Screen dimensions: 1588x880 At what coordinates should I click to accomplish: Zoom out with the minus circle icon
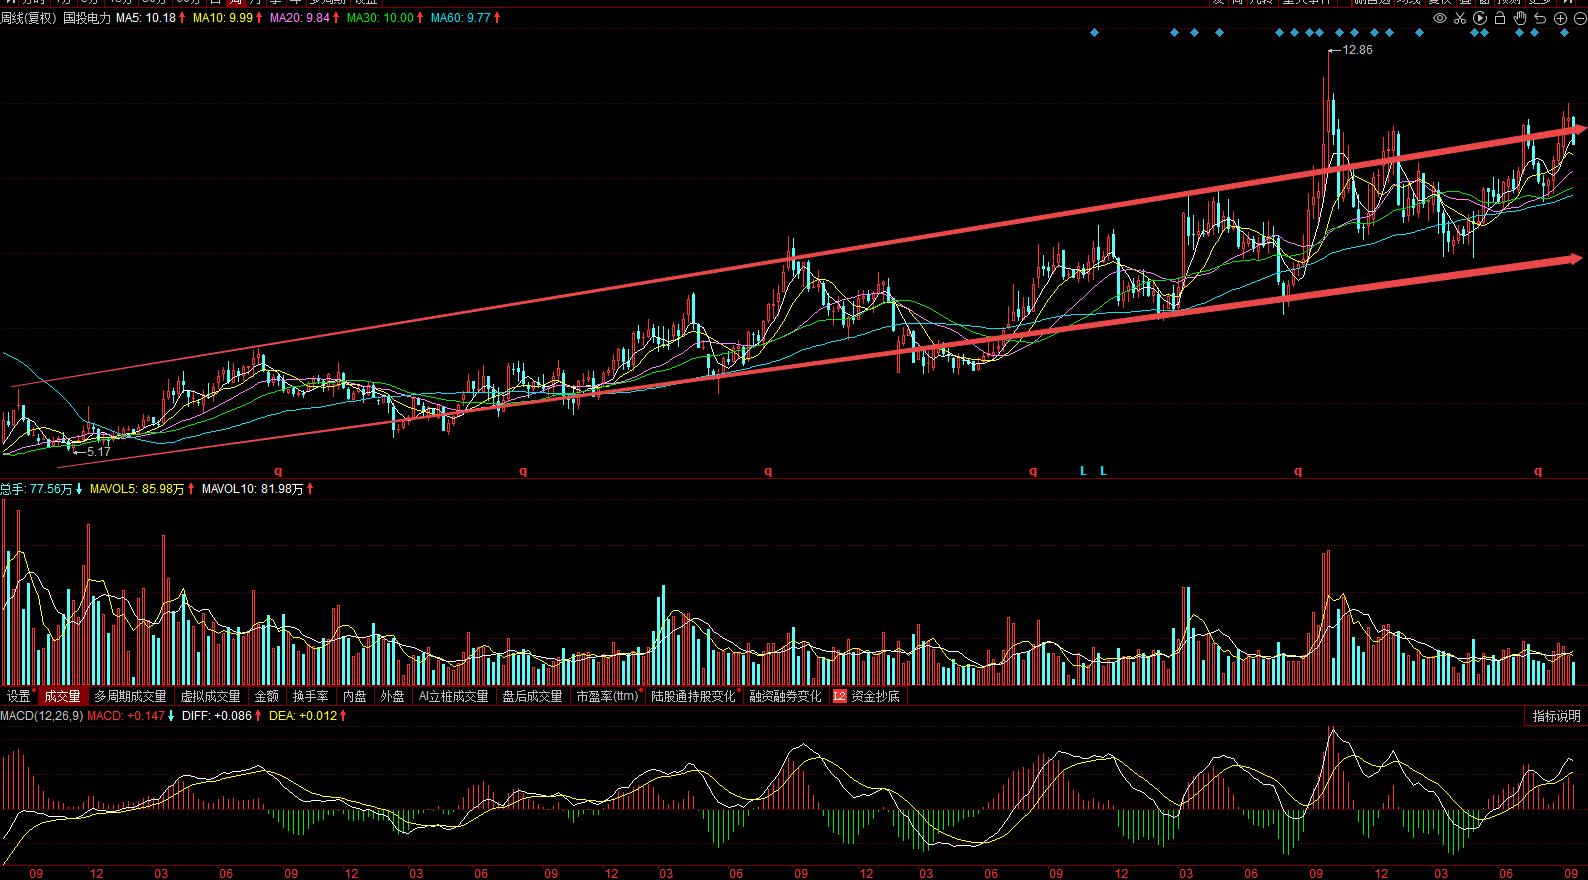tap(1579, 18)
